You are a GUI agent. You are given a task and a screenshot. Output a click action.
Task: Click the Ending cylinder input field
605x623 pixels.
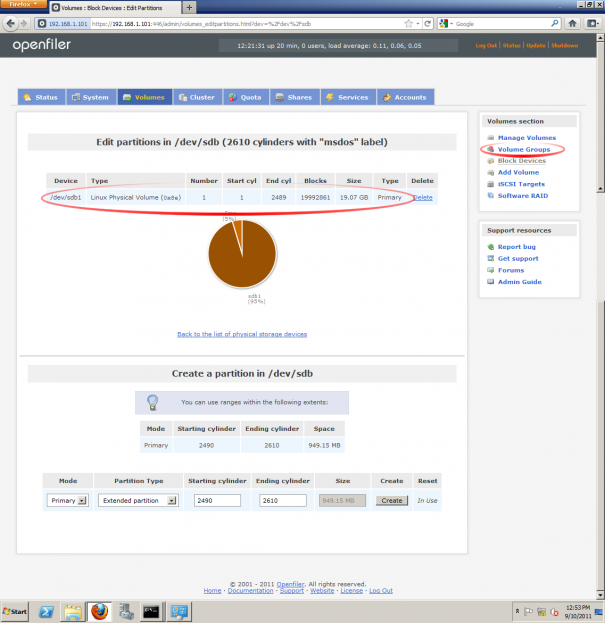(282, 501)
